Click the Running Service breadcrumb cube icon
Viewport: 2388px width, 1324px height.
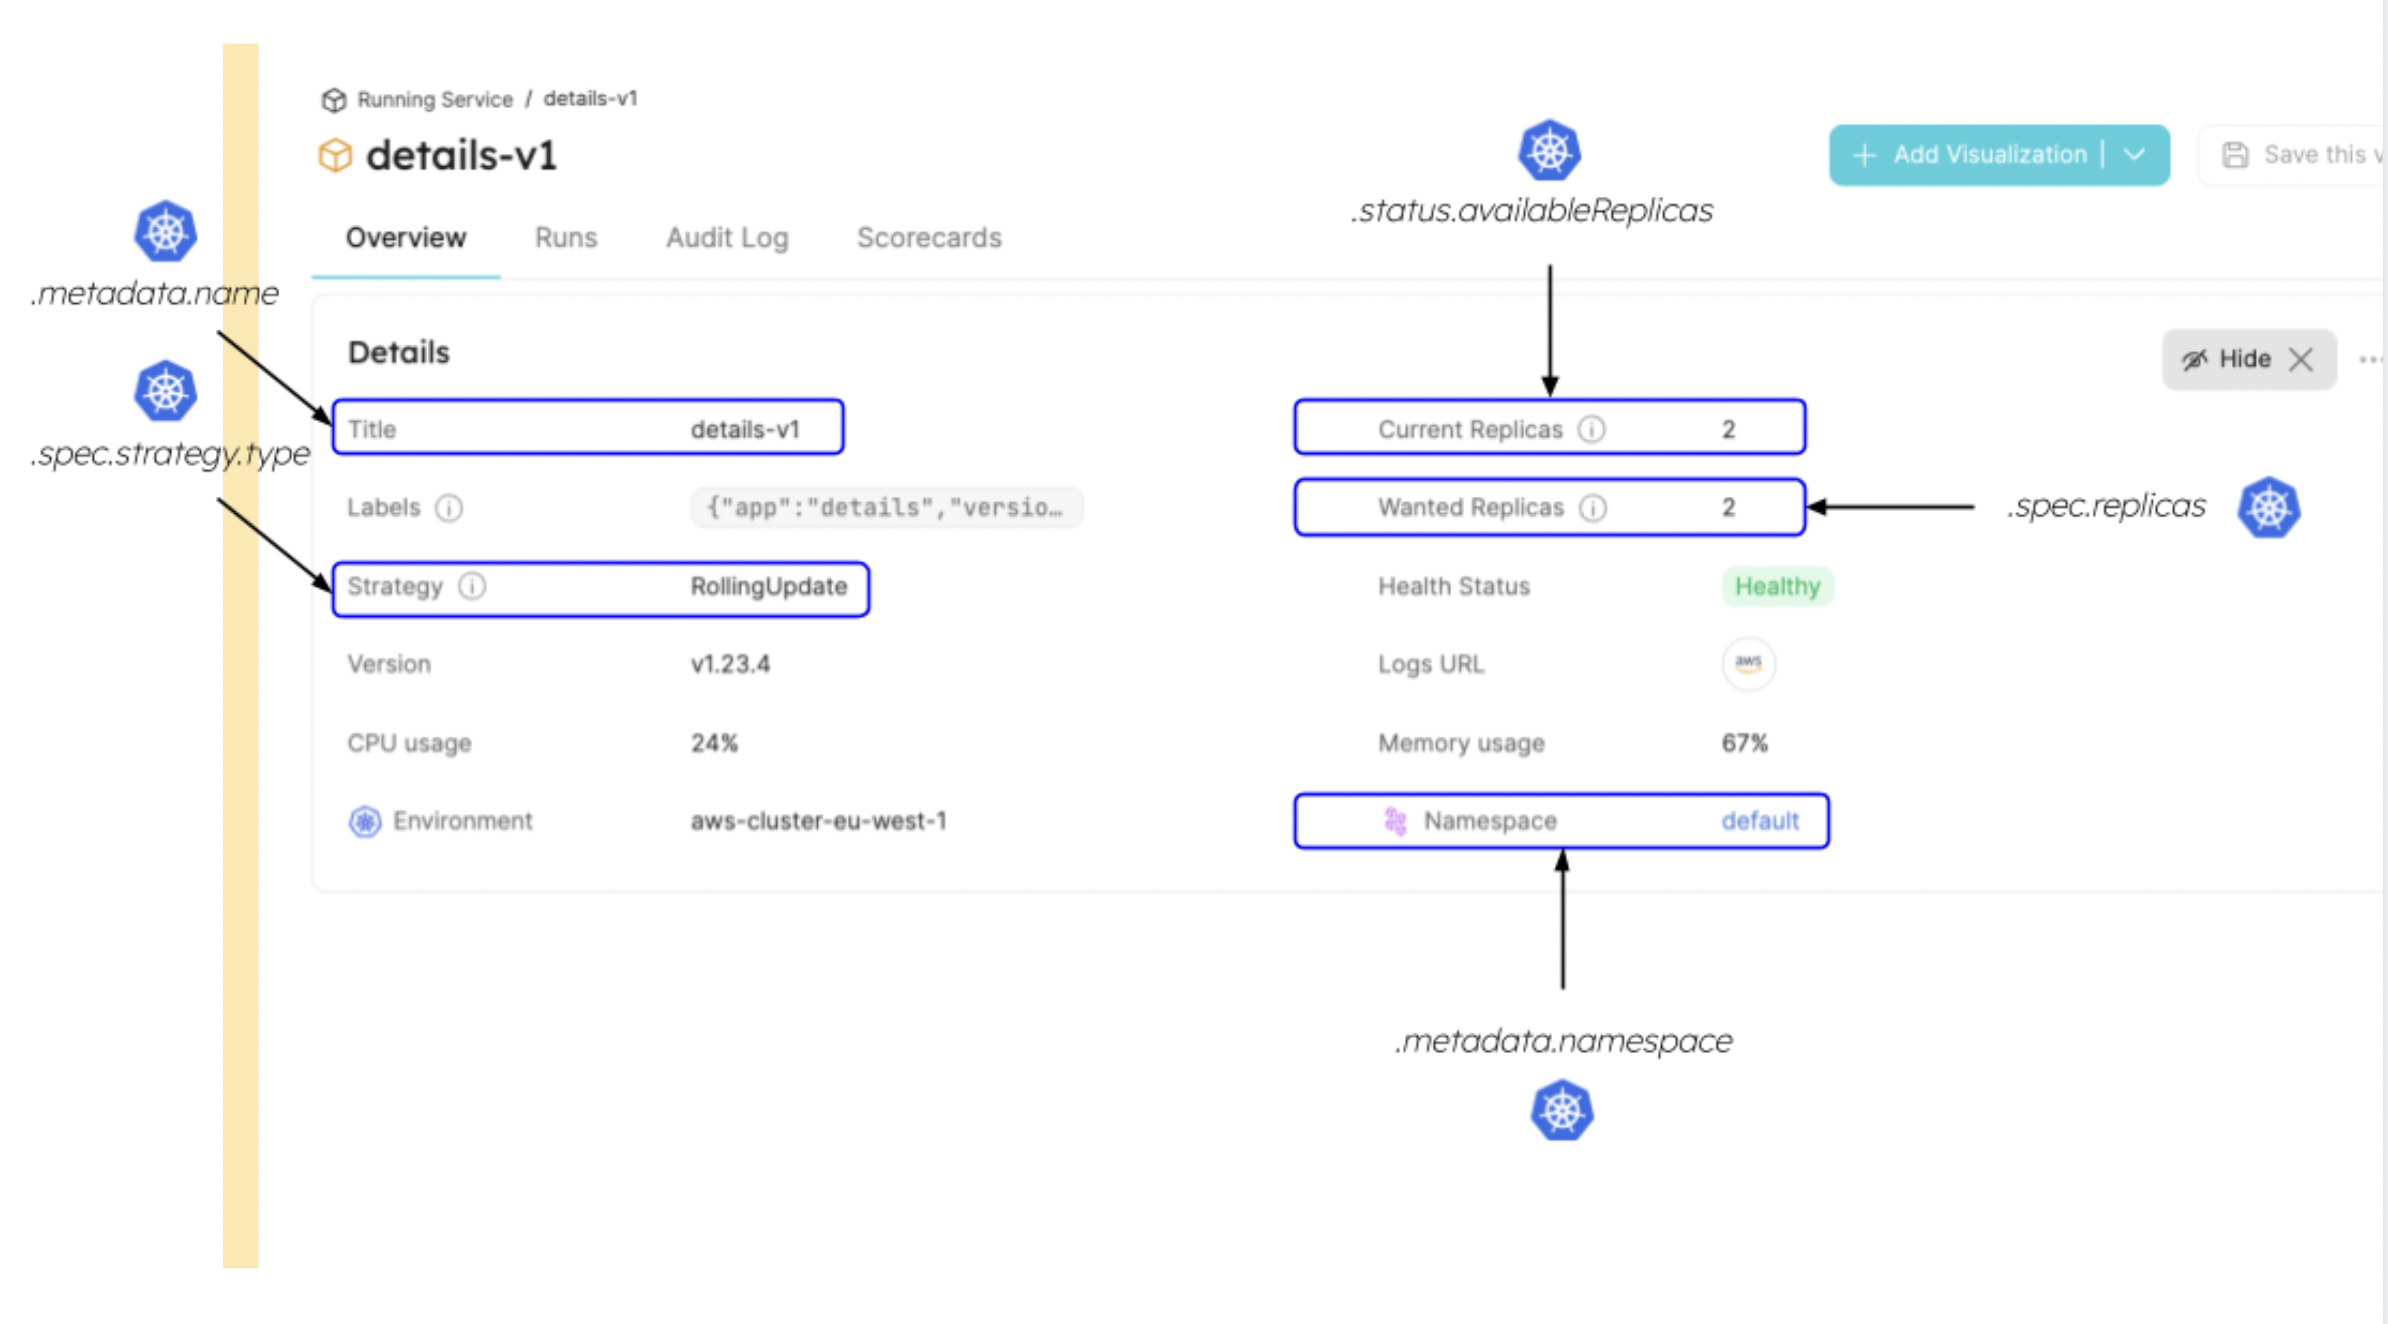tap(333, 100)
